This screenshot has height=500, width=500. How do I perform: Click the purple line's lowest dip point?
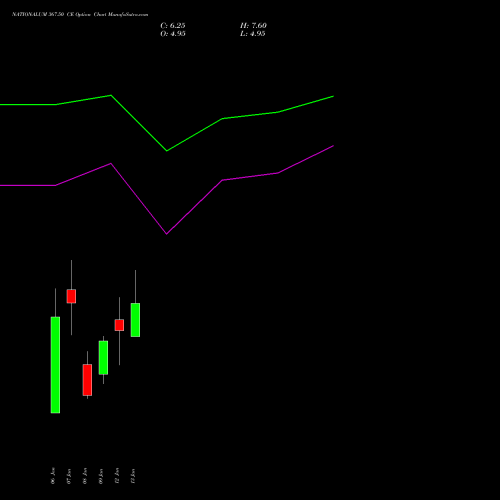[167, 234]
